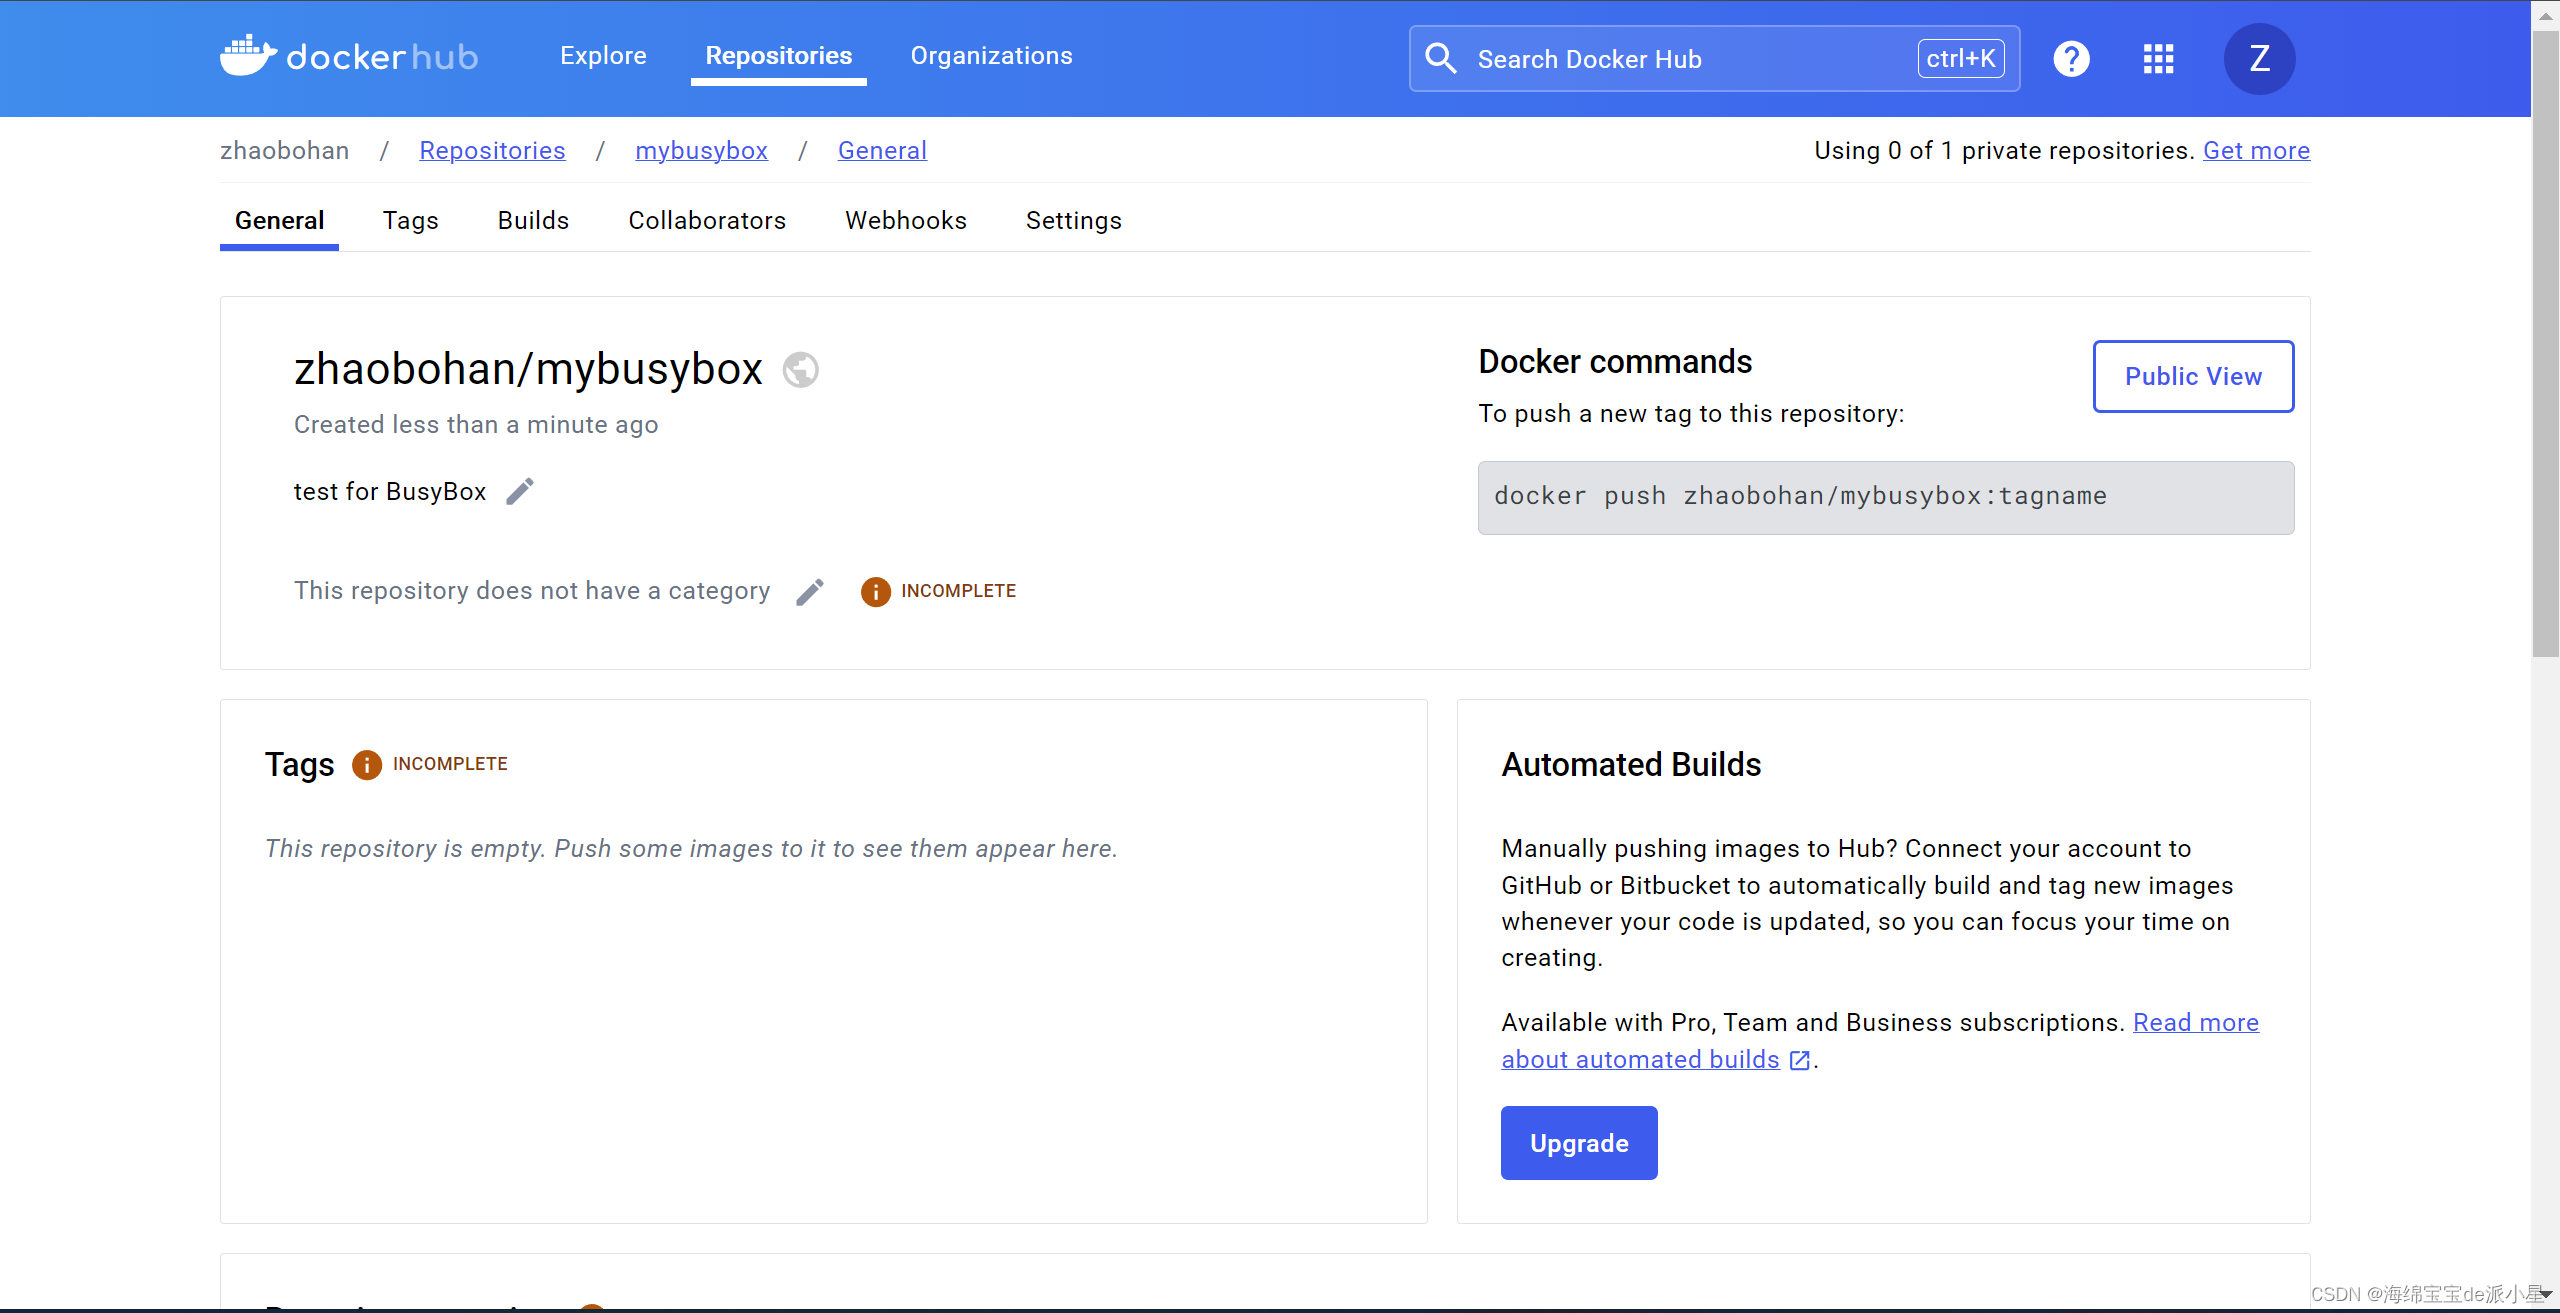Switch to the Builds tab

(x=533, y=221)
